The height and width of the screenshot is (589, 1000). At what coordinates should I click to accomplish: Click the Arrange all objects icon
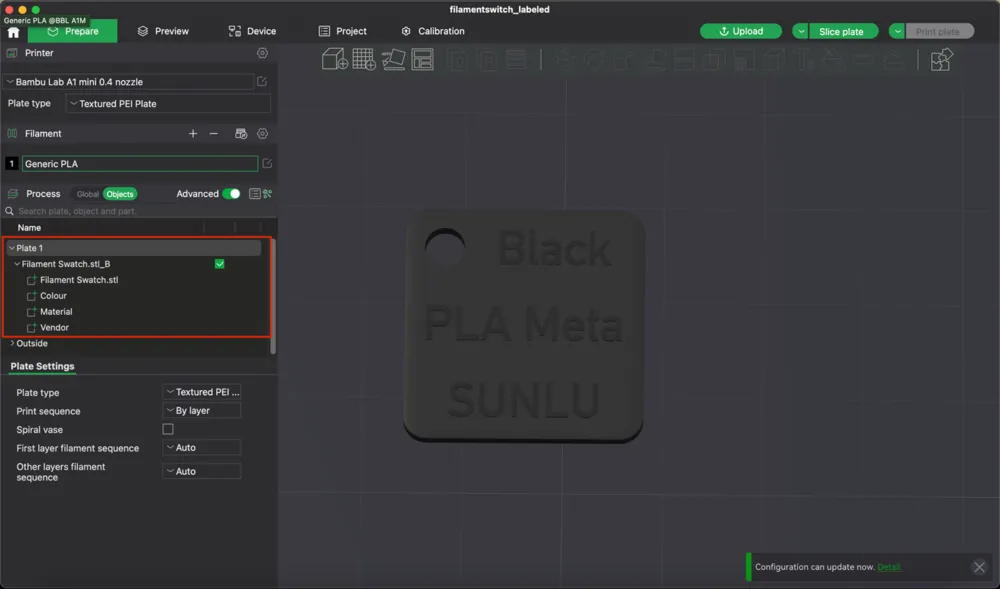[422, 59]
